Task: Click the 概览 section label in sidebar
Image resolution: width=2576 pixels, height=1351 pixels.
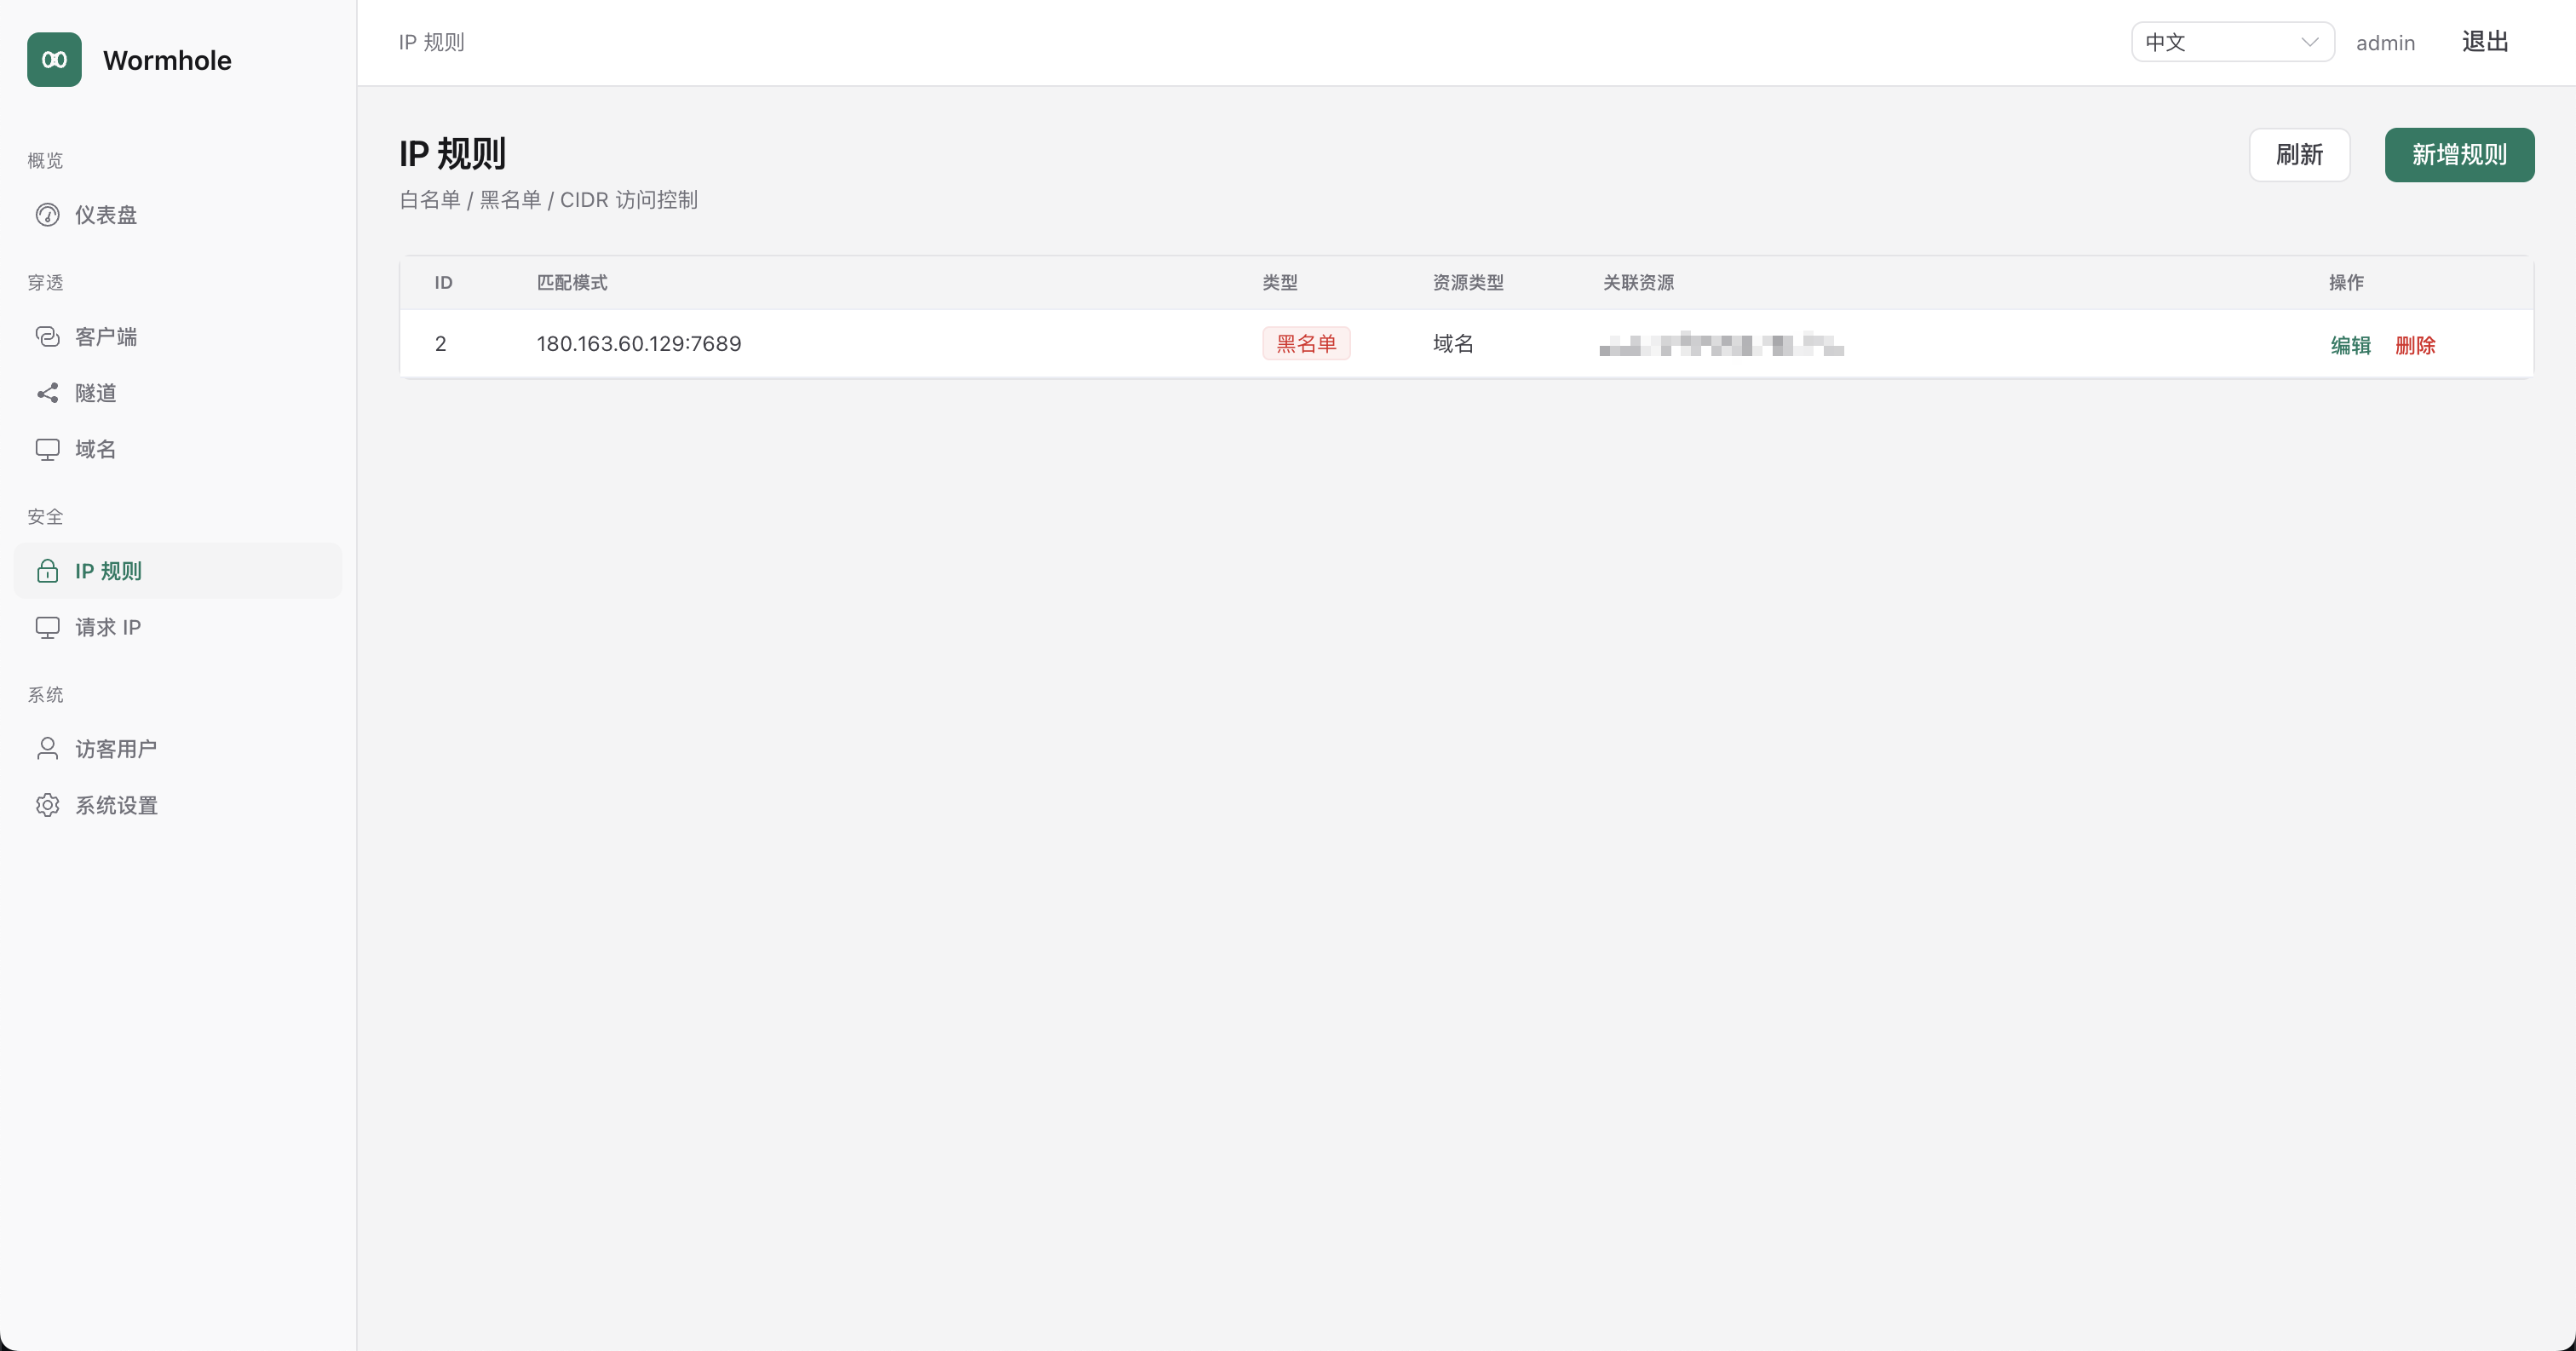Action: click(45, 160)
